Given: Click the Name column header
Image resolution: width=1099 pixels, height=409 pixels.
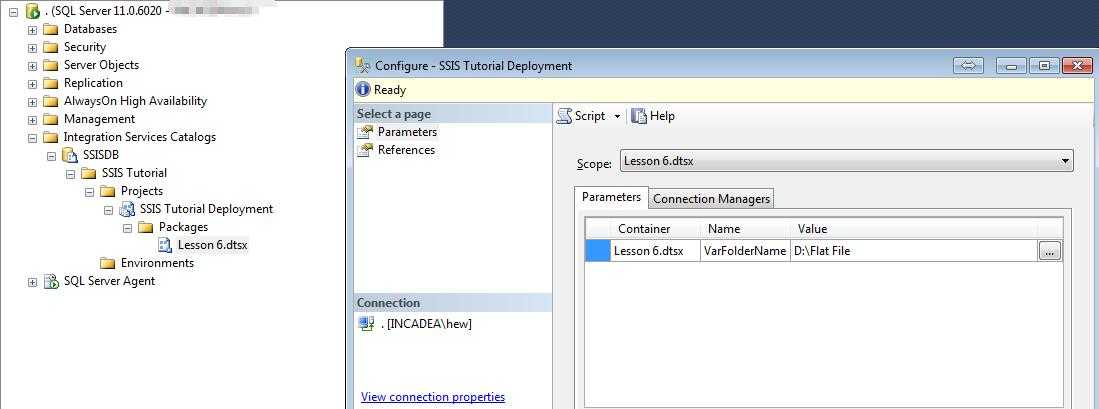Looking at the screenshot, I should [745, 229].
